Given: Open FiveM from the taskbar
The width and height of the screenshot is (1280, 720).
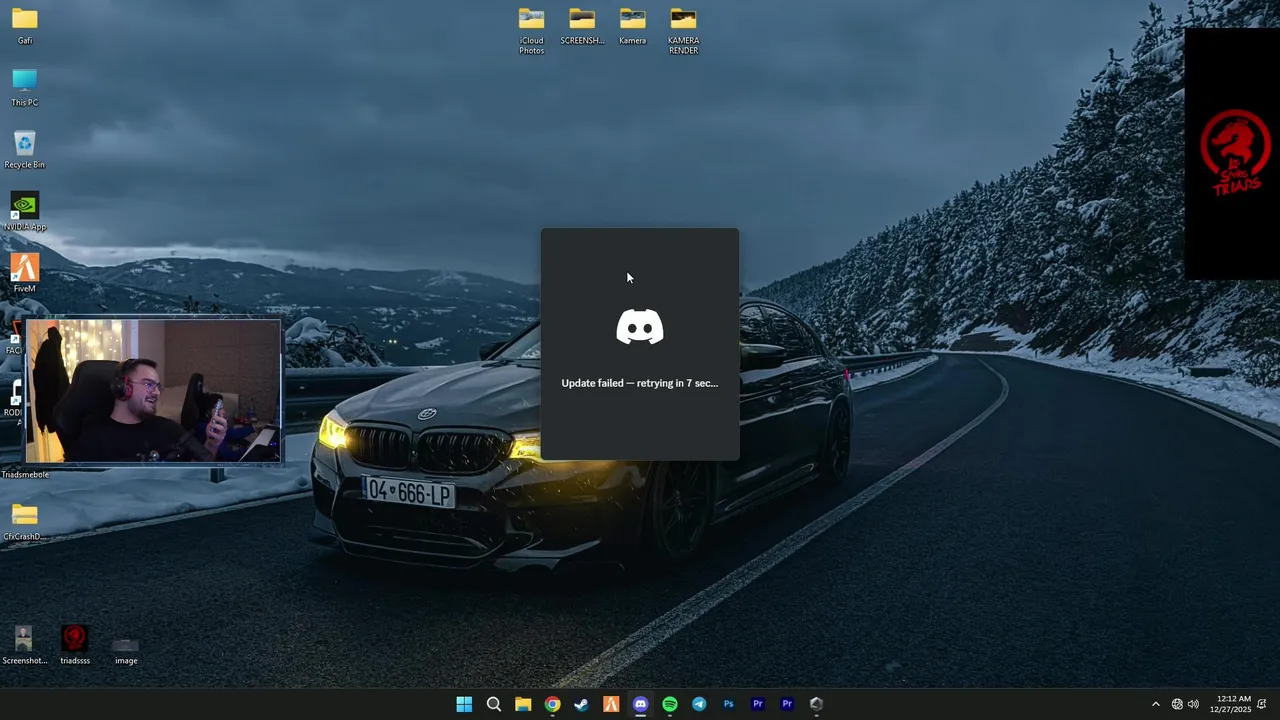Looking at the screenshot, I should point(611,704).
